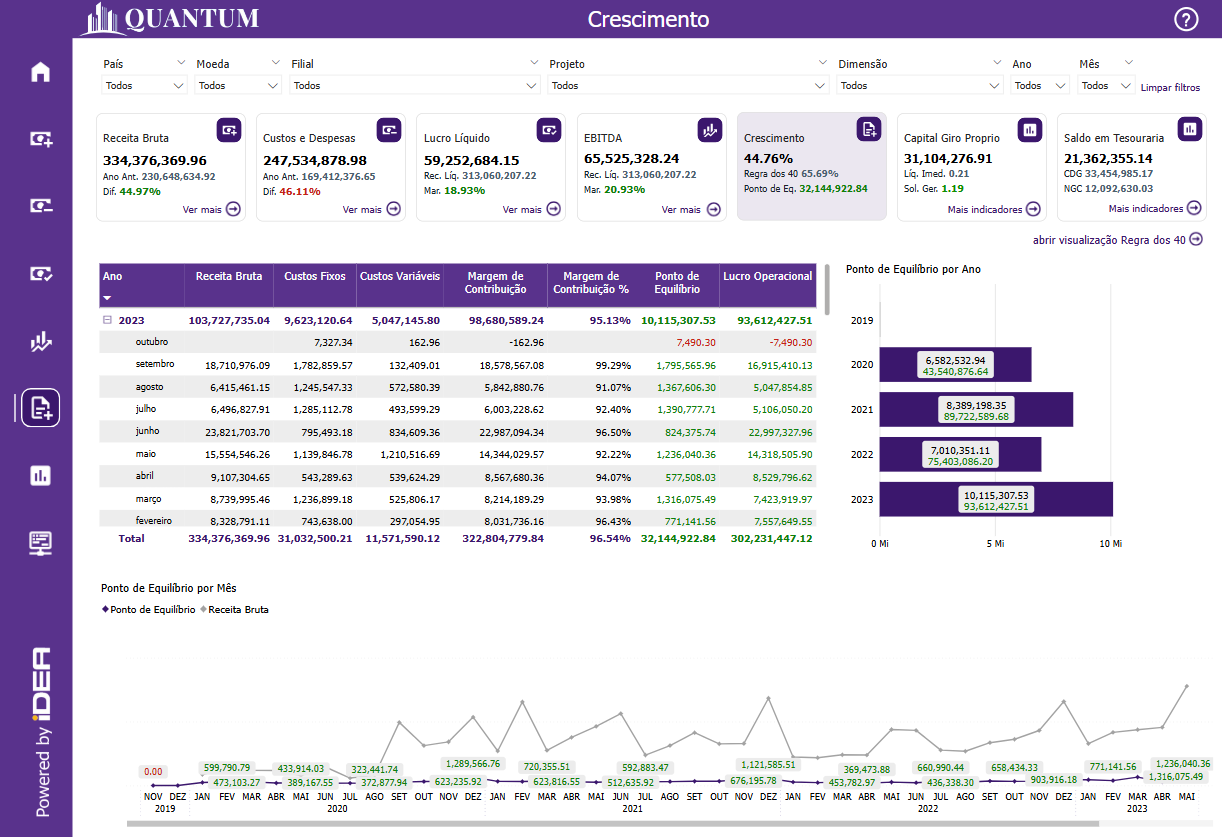Open the monitor dashboard icon in sidebar

tap(40, 543)
